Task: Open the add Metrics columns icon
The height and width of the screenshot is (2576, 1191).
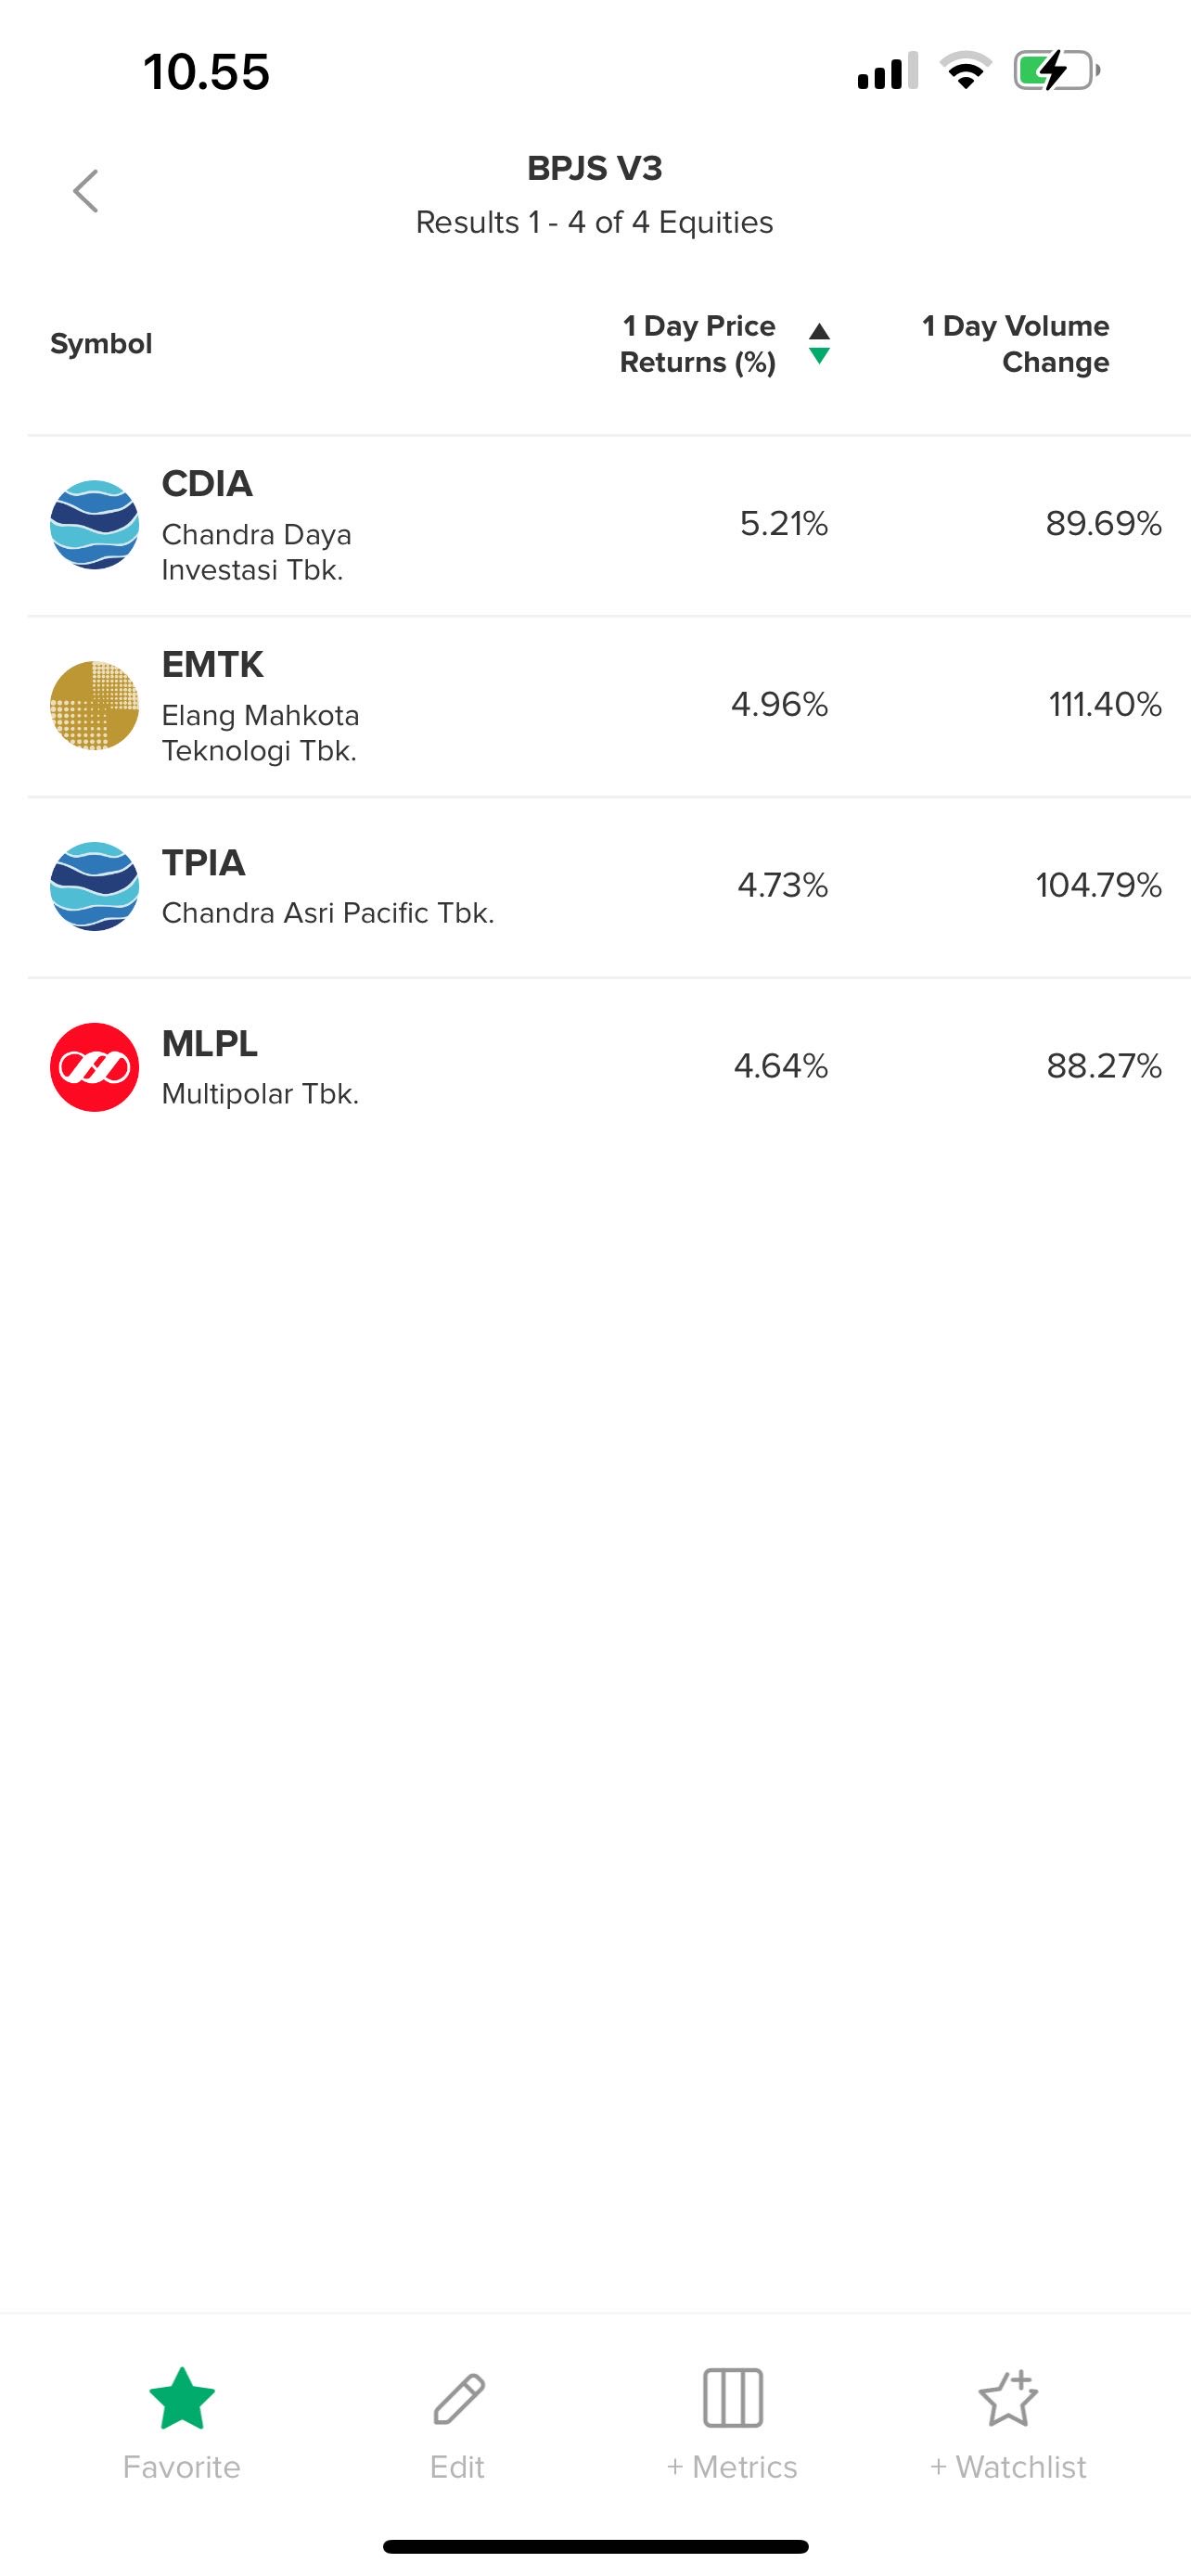Action: coord(732,2398)
